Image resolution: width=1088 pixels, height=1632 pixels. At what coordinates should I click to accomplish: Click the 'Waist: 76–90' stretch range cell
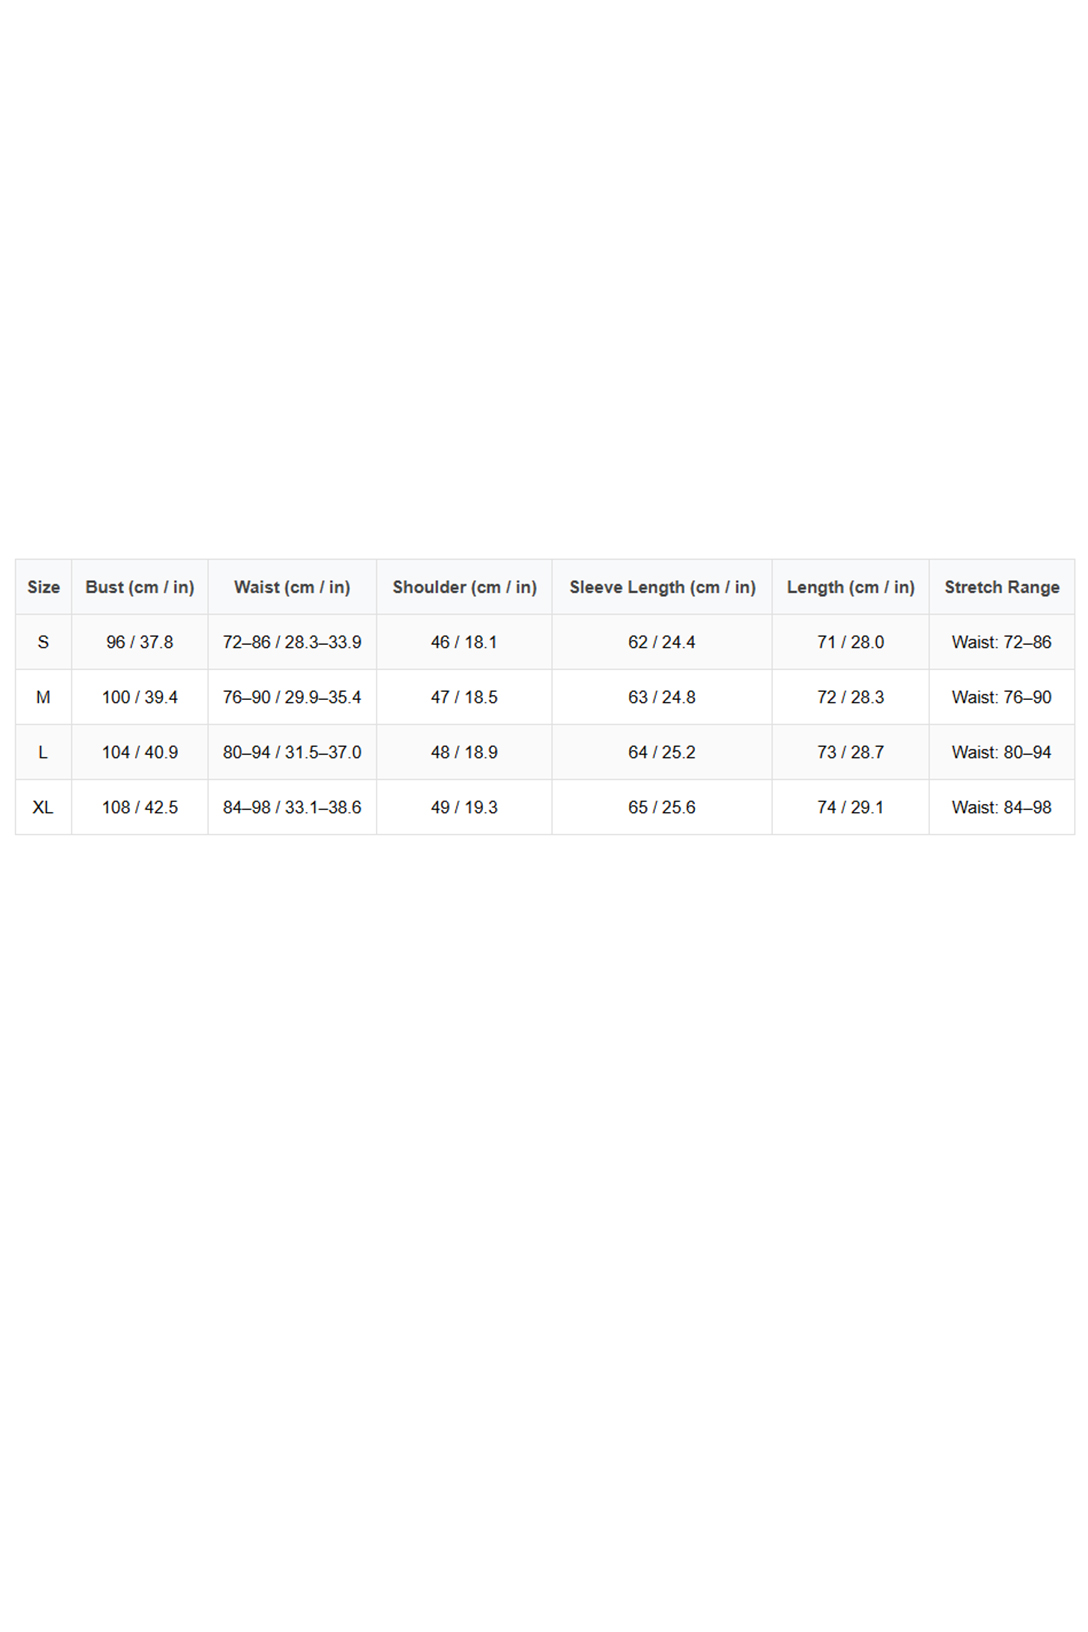pos(1001,697)
